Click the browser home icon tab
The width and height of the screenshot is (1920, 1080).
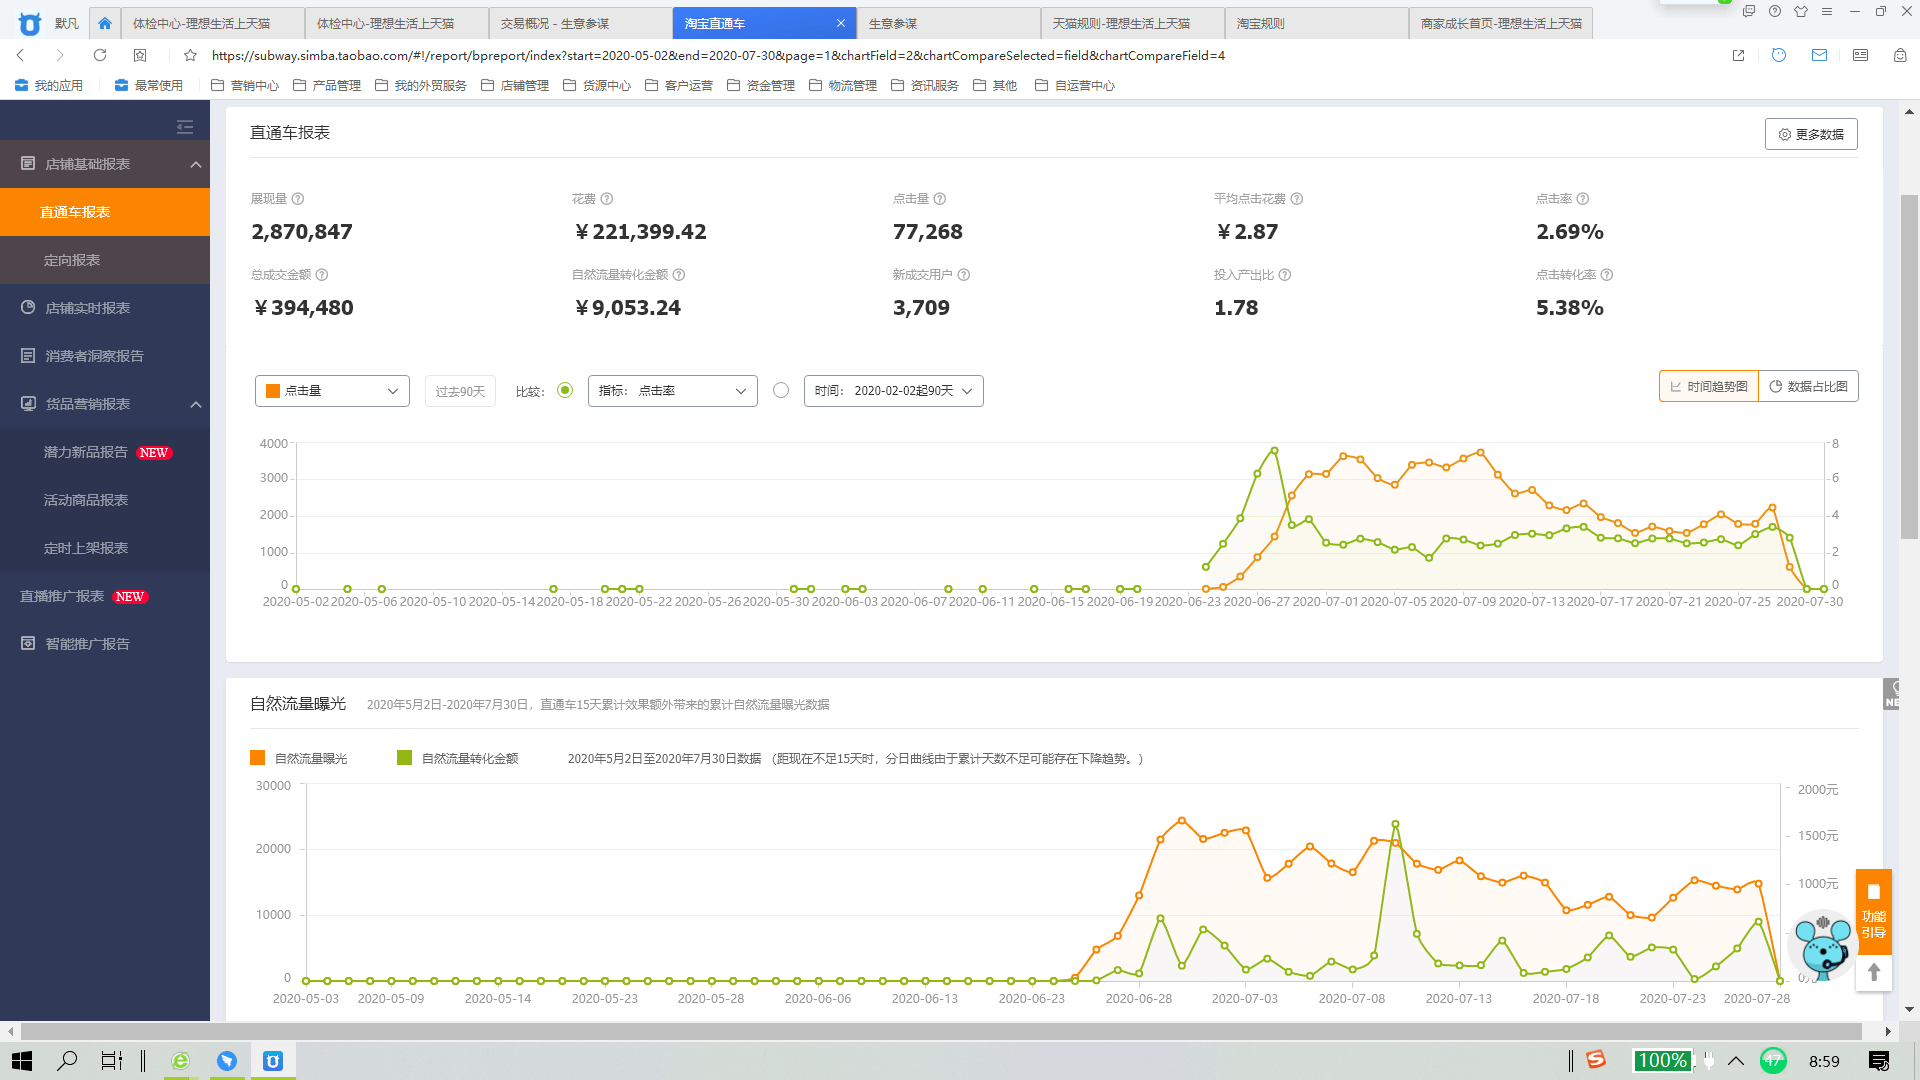coord(105,23)
